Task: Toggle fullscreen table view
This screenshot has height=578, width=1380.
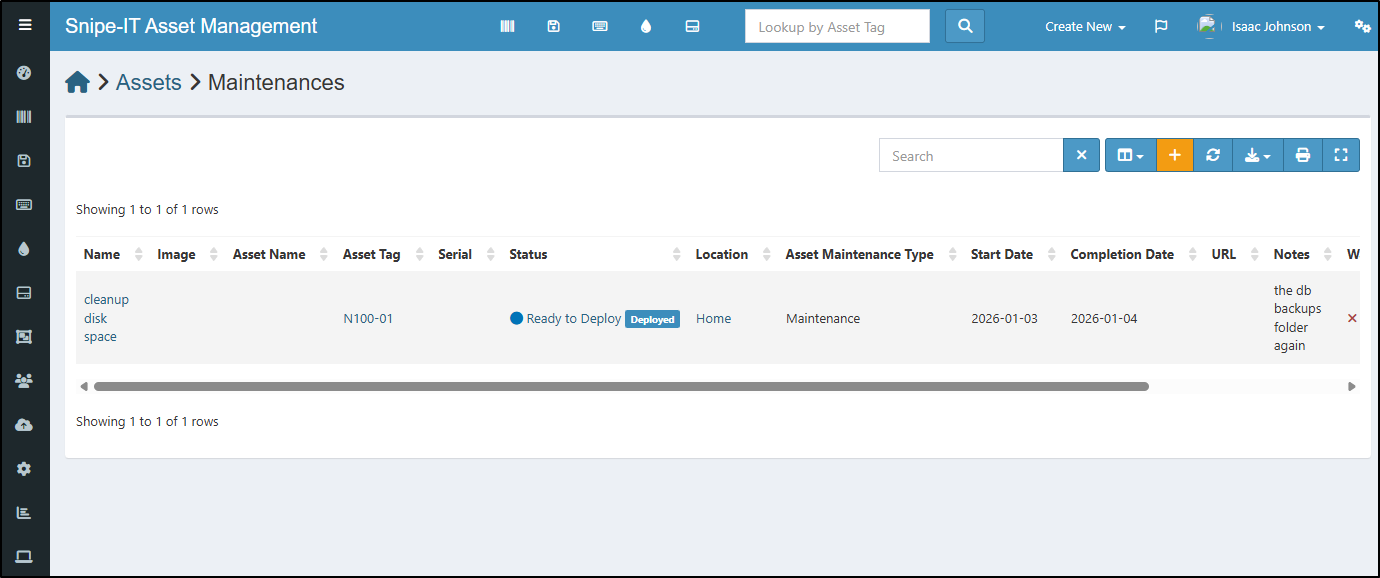Action: click(x=1341, y=156)
